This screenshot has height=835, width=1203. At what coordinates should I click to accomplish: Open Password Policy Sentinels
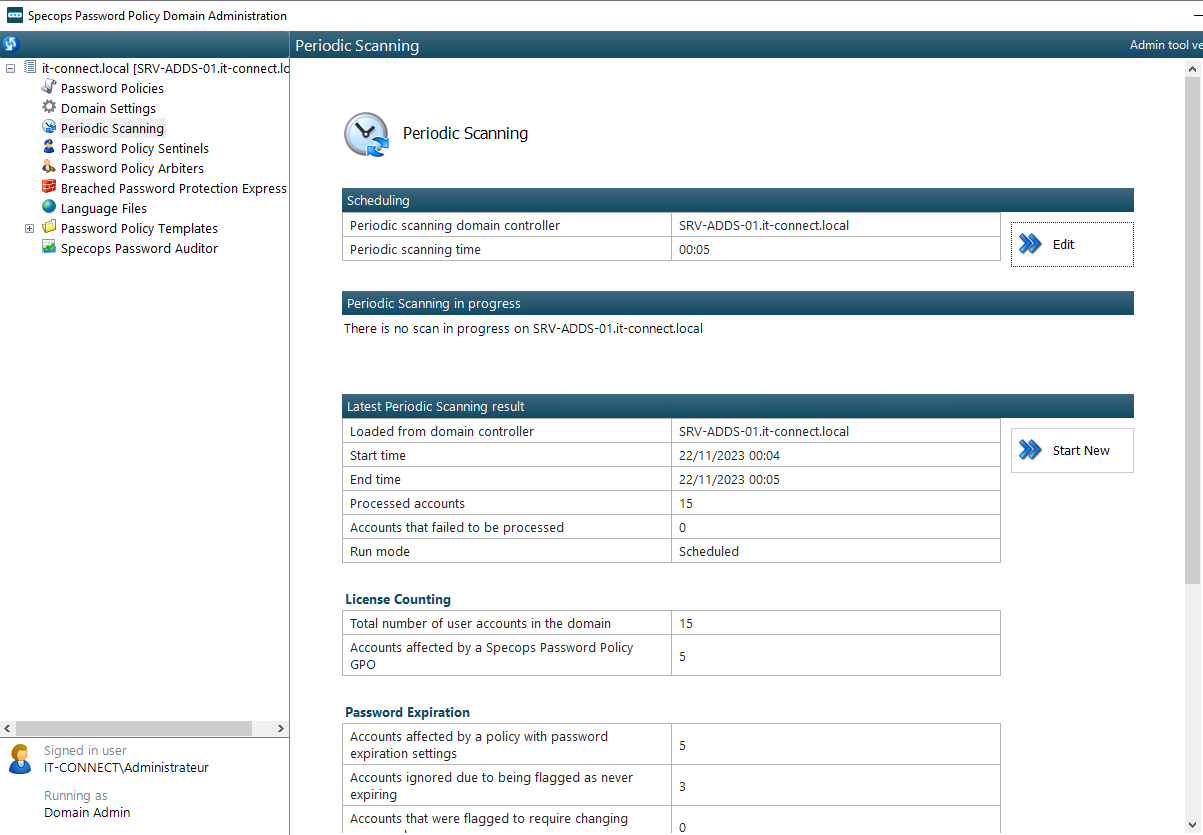(x=135, y=148)
